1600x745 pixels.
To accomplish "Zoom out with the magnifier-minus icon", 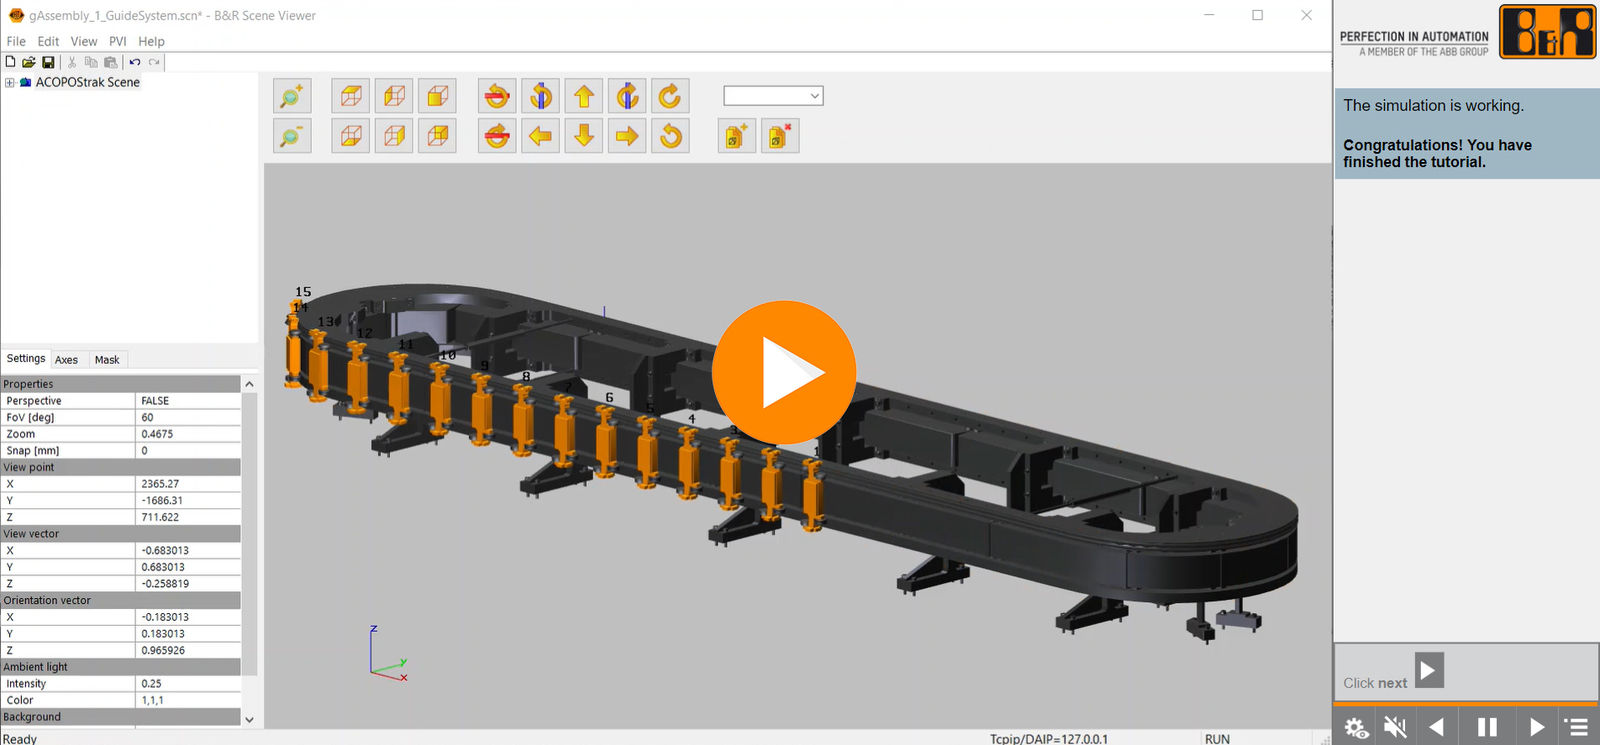I will point(292,135).
